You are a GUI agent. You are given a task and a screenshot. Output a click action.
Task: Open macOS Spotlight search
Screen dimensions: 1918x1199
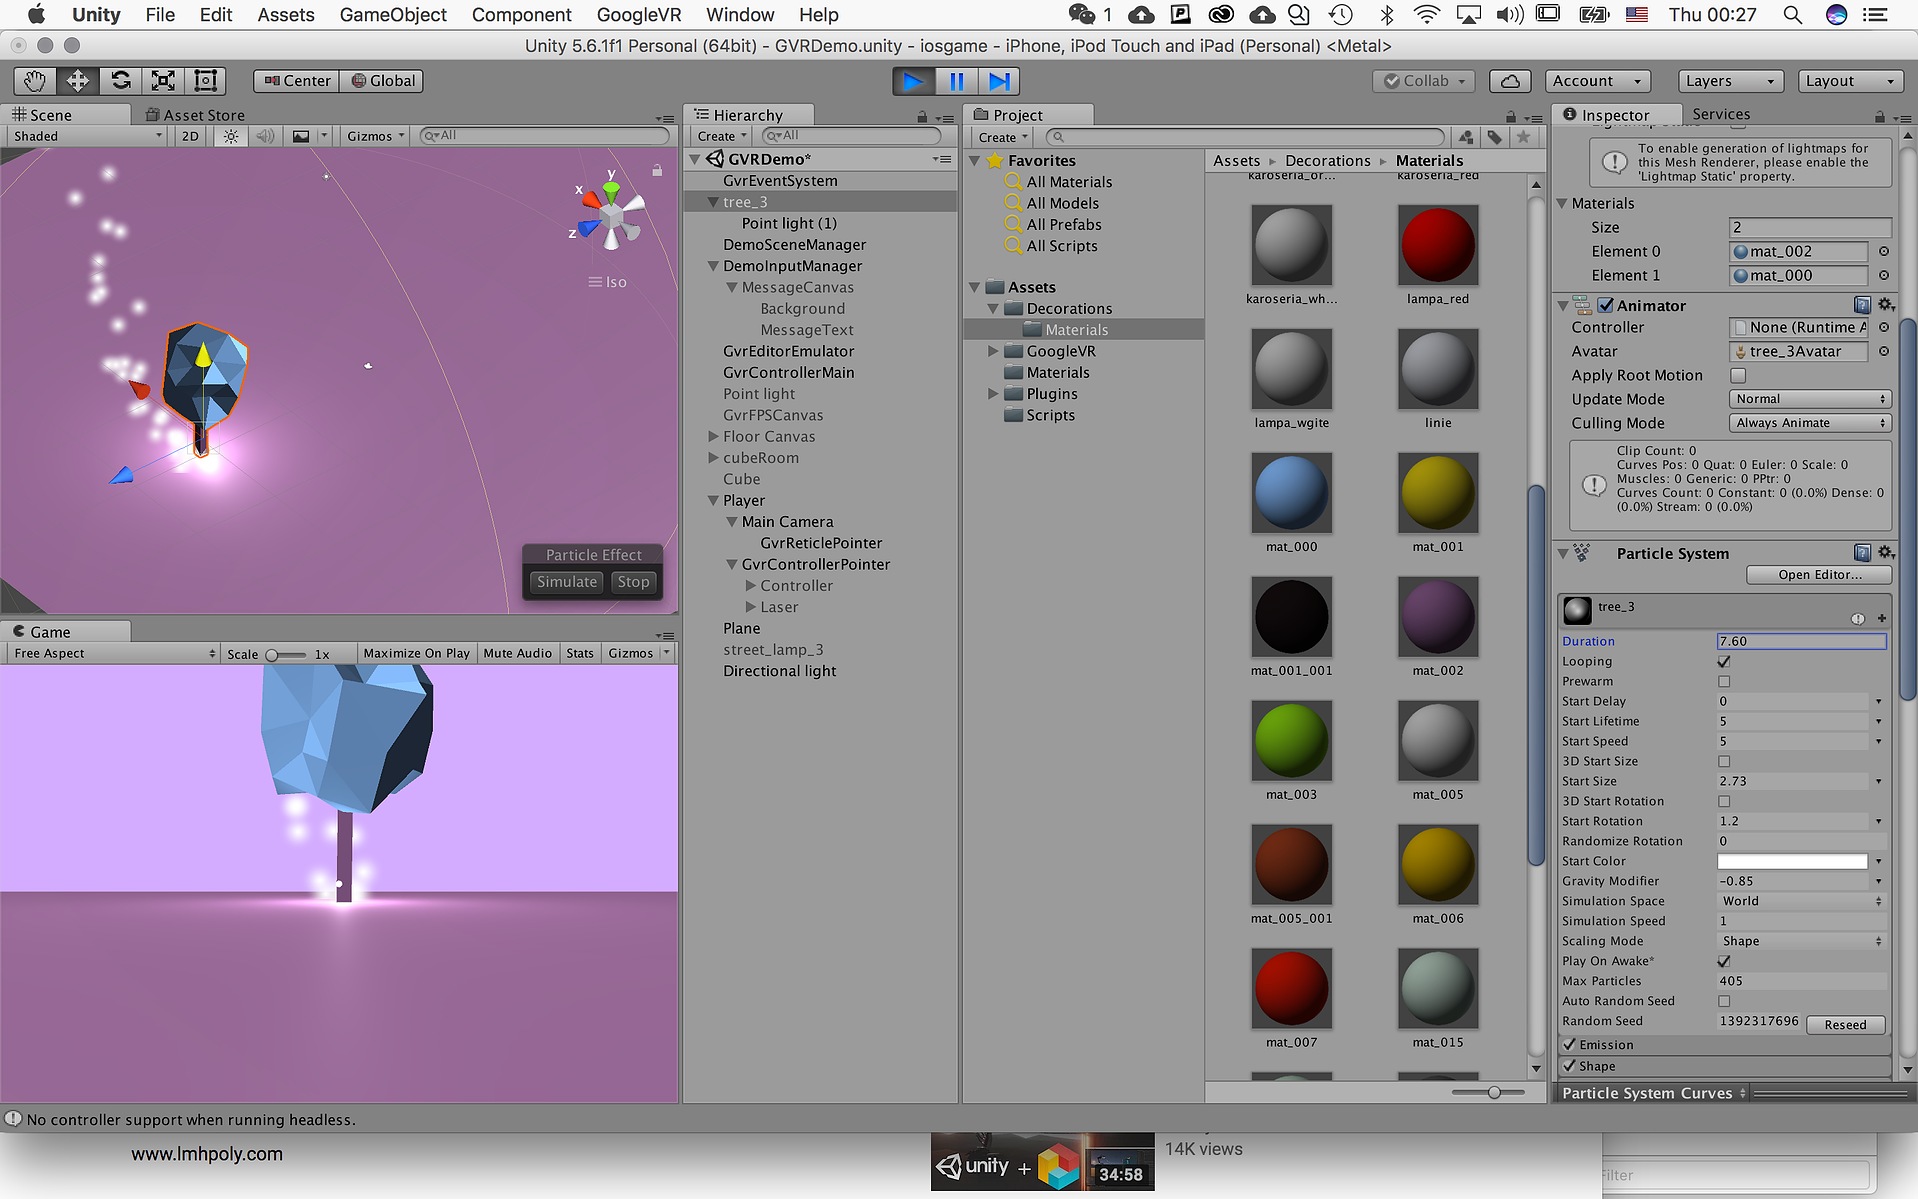coord(1793,15)
